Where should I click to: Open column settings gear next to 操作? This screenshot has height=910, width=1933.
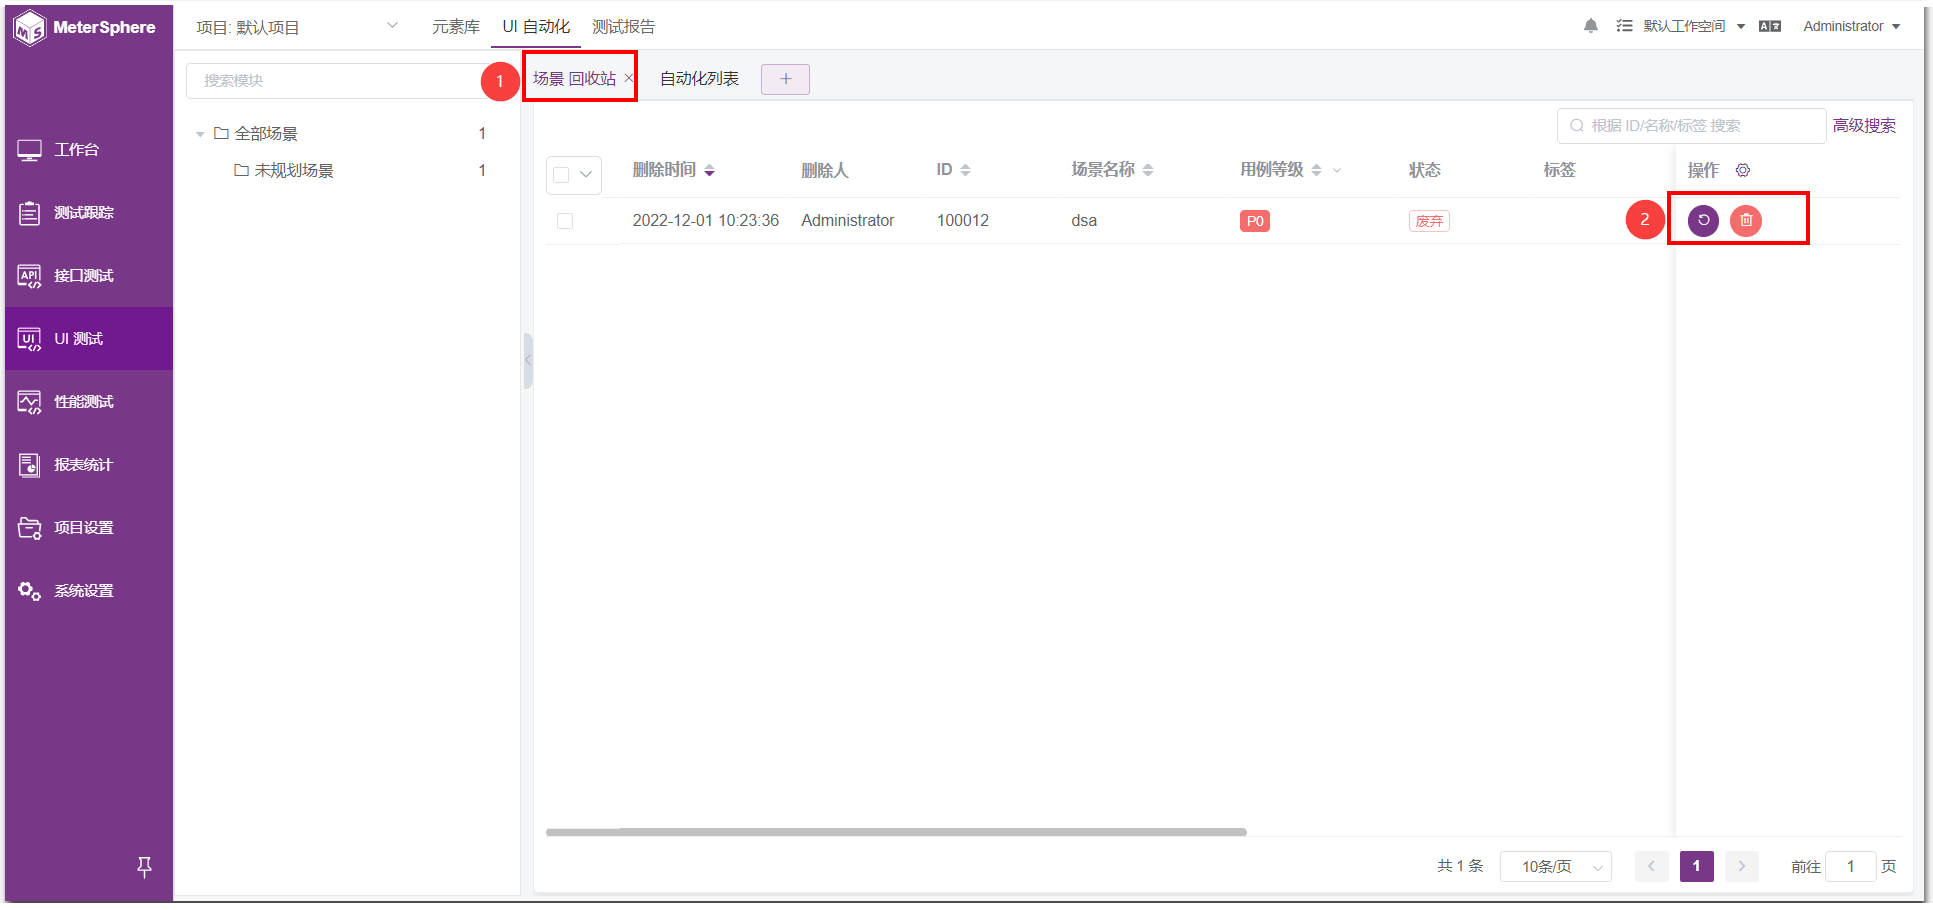click(1743, 170)
